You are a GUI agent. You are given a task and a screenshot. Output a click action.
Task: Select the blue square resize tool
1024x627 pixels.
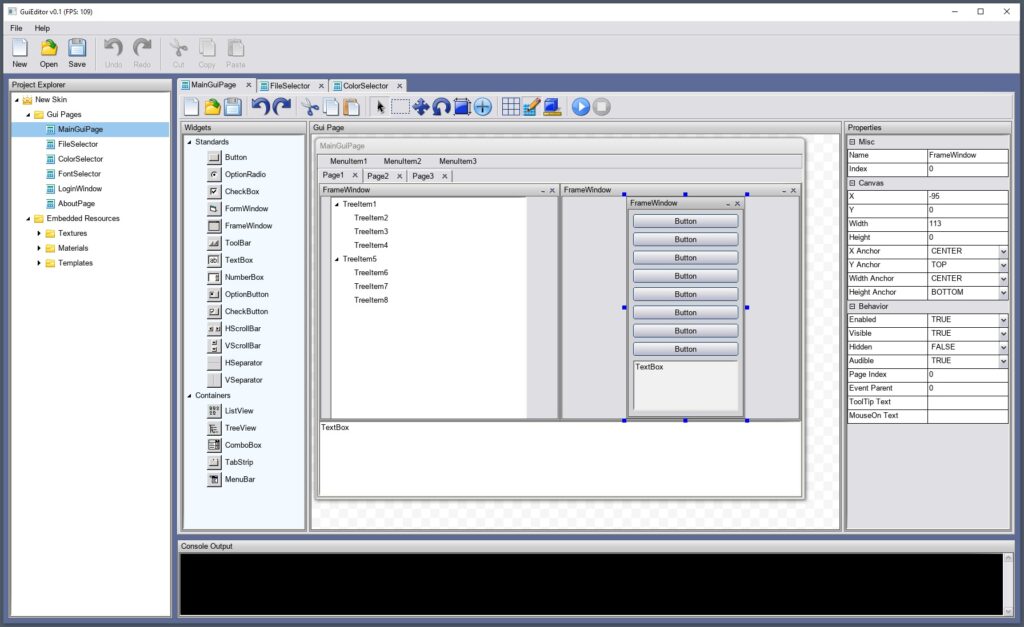click(462, 106)
